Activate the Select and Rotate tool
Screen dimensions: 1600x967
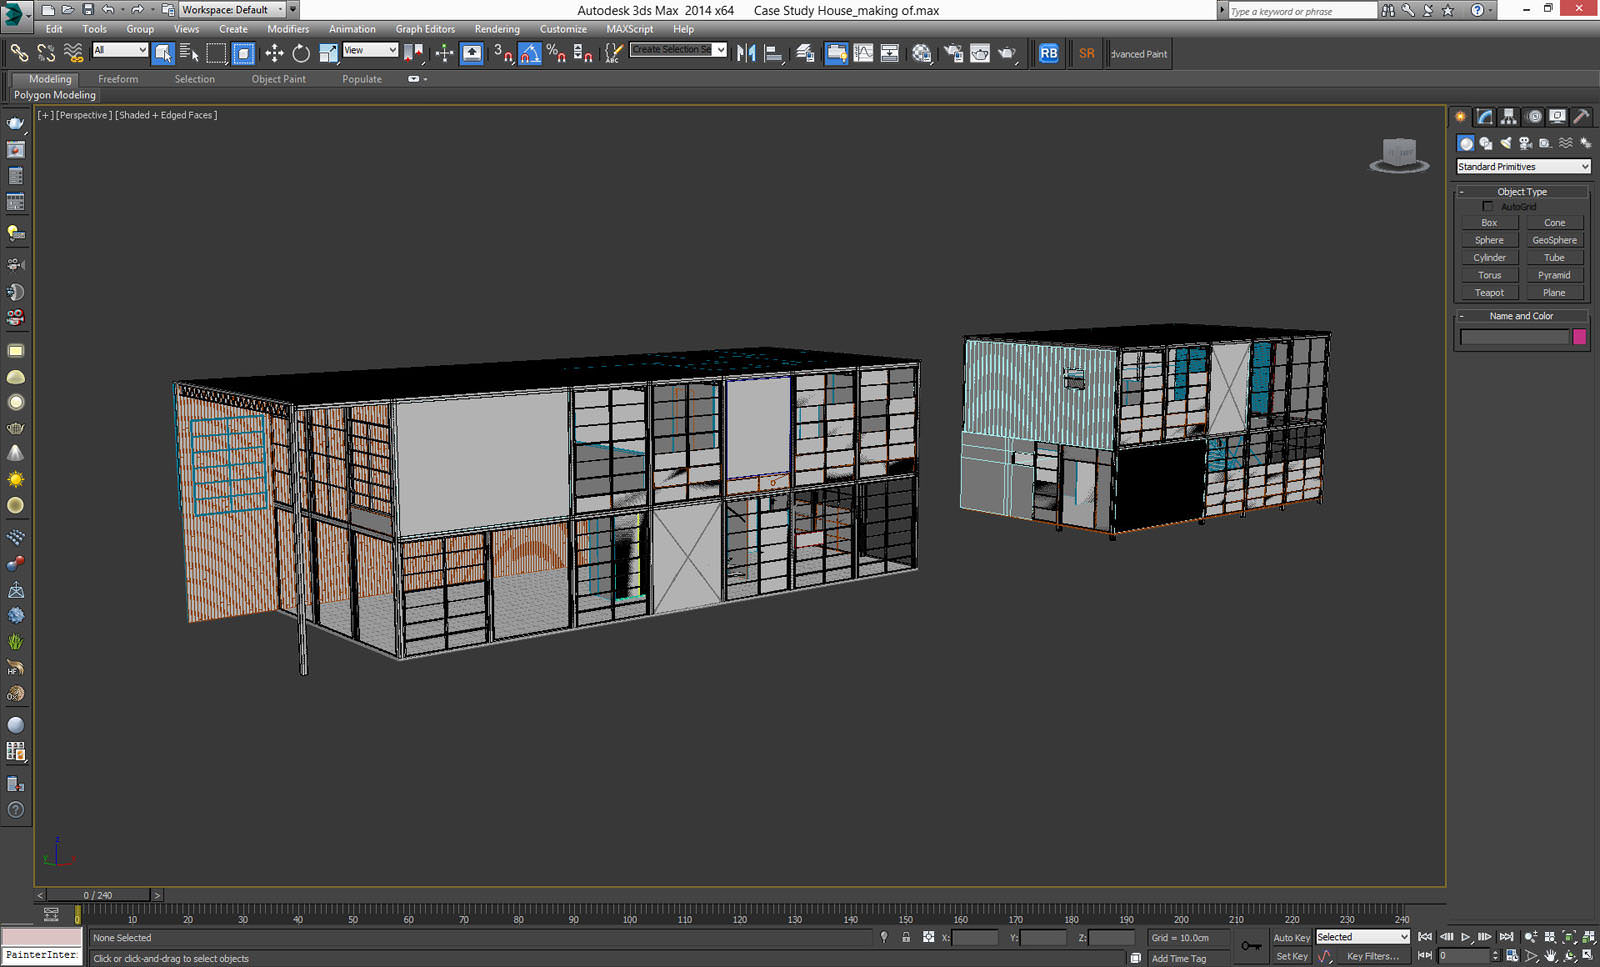(x=301, y=53)
